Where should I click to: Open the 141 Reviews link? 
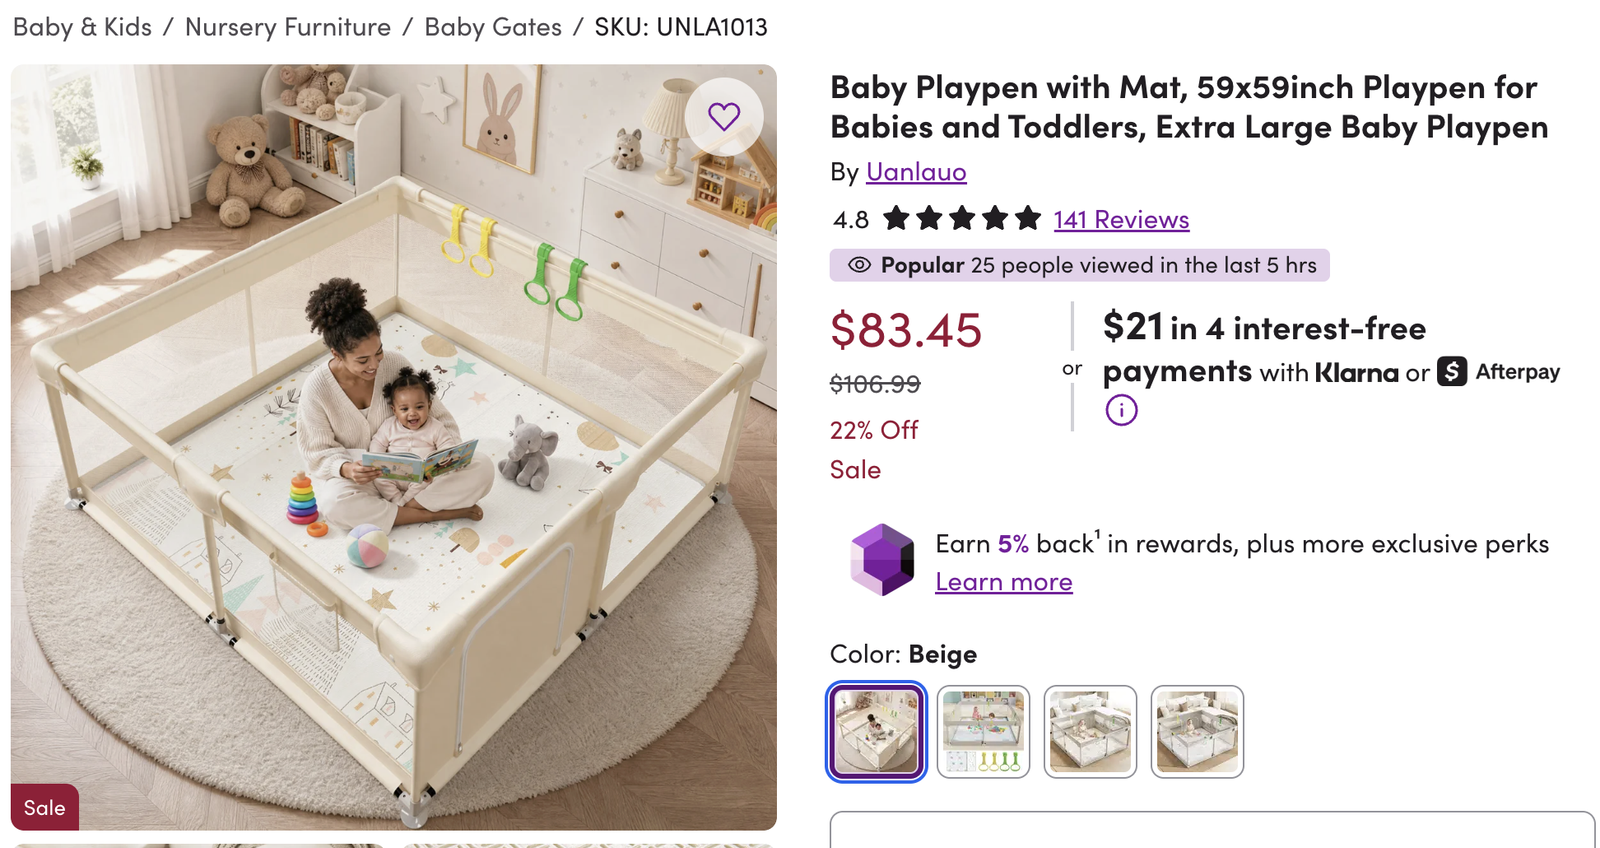point(1121,219)
